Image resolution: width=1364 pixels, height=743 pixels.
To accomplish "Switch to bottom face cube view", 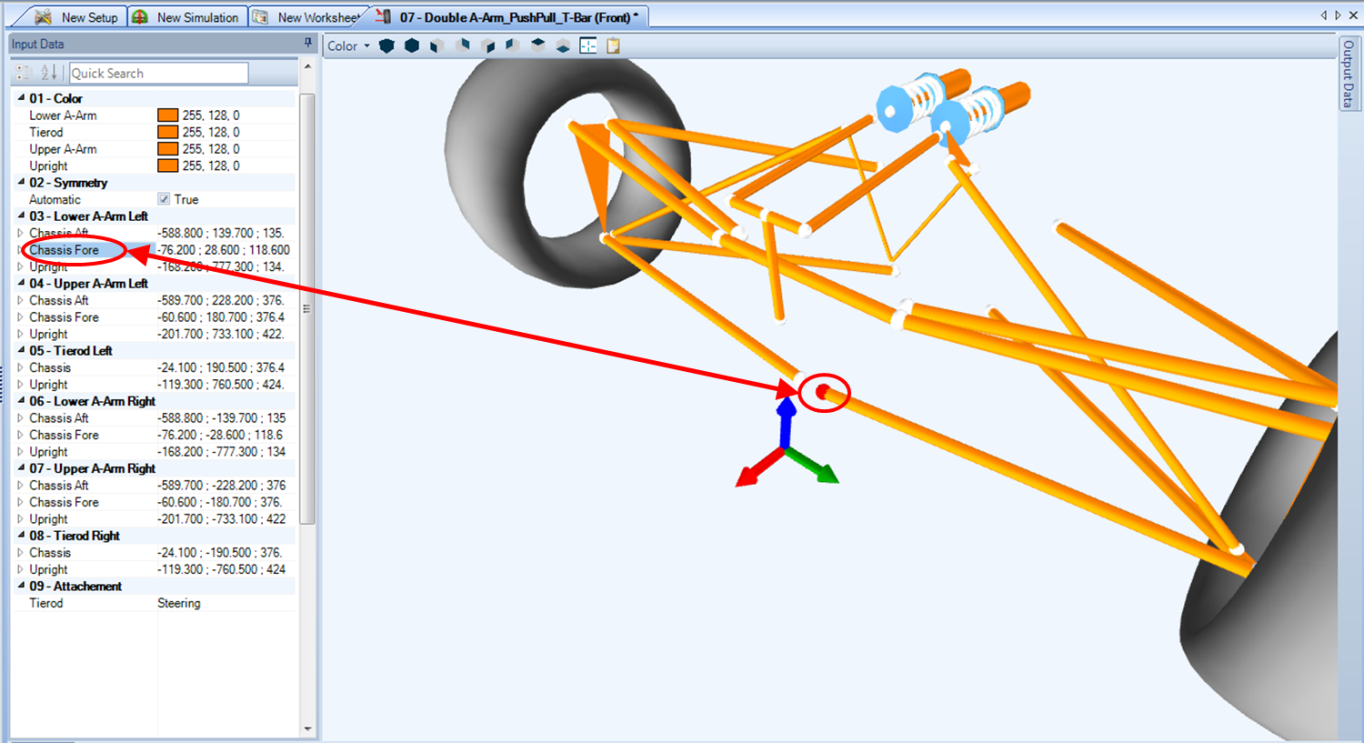I will click(x=563, y=46).
